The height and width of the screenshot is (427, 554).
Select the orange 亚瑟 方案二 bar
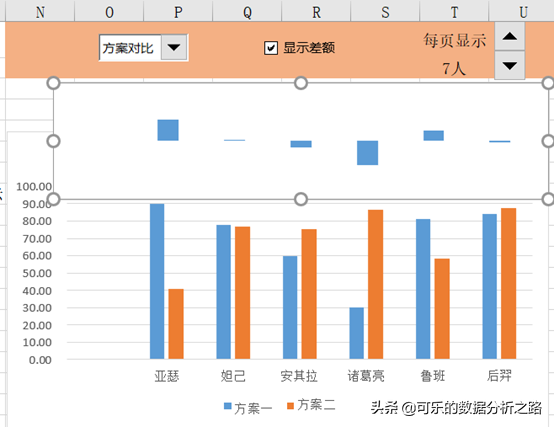pyautogui.click(x=176, y=324)
